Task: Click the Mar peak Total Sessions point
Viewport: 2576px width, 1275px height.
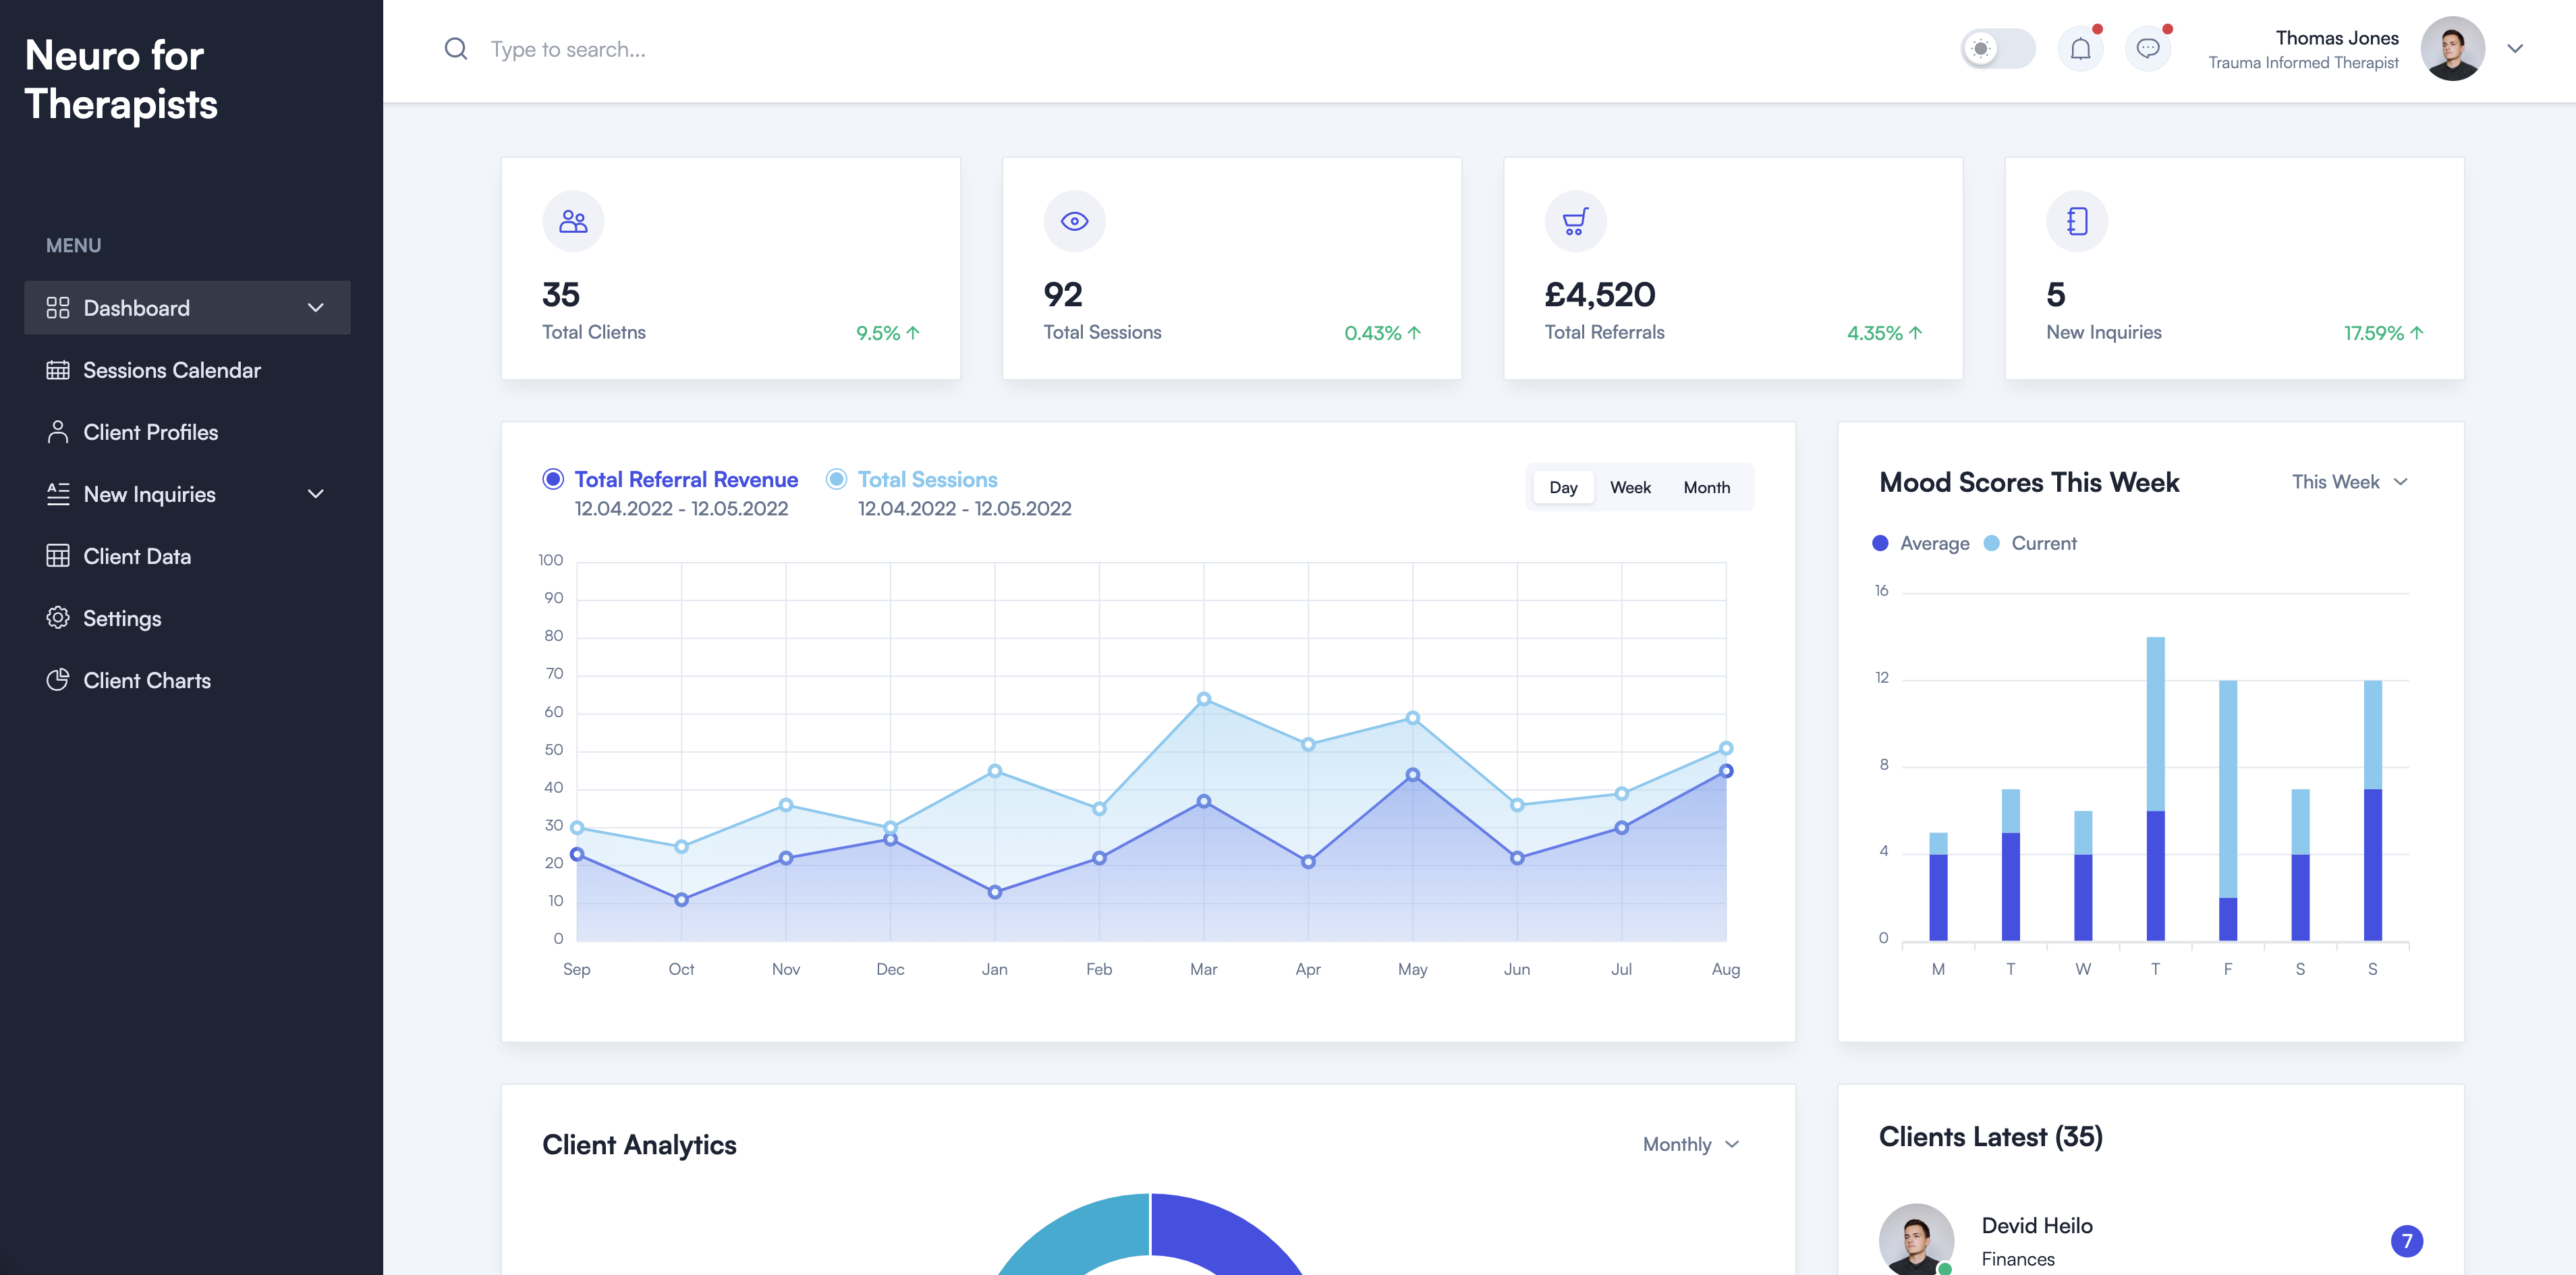Action: tap(1203, 699)
